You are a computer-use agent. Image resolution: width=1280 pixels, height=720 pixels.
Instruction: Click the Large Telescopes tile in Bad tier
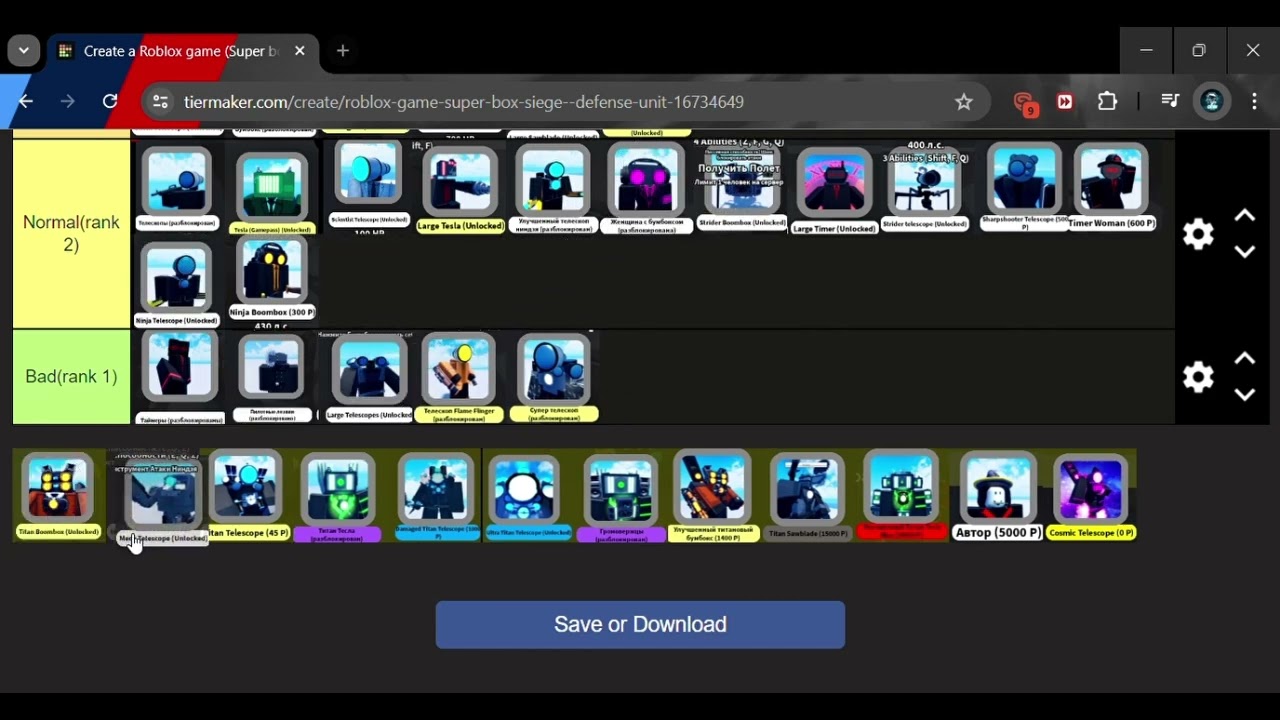(369, 378)
